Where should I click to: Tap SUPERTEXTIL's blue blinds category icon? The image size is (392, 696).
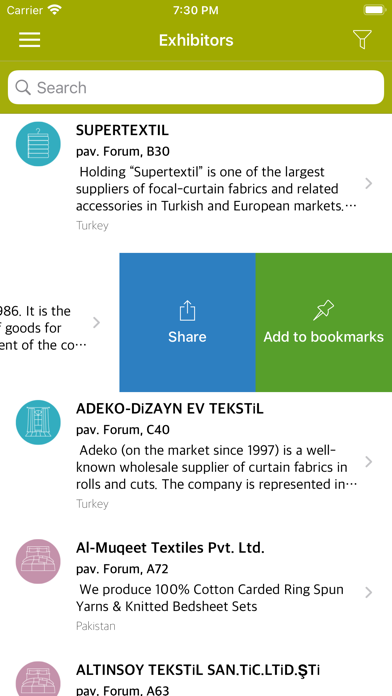(38, 144)
